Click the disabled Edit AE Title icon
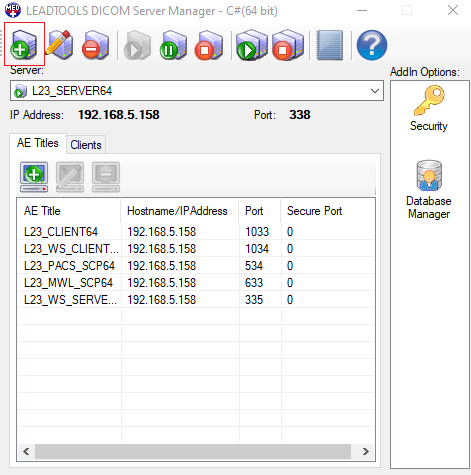 tap(70, 177)
